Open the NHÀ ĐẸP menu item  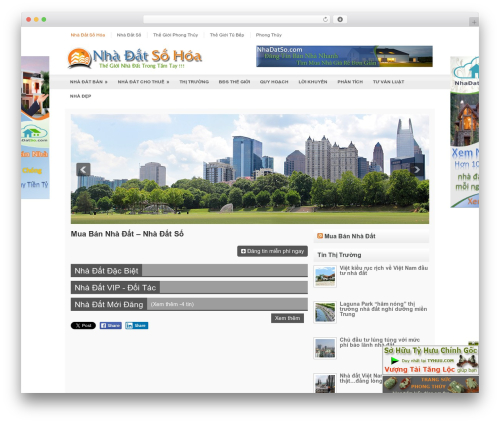[x=80, y=96]
